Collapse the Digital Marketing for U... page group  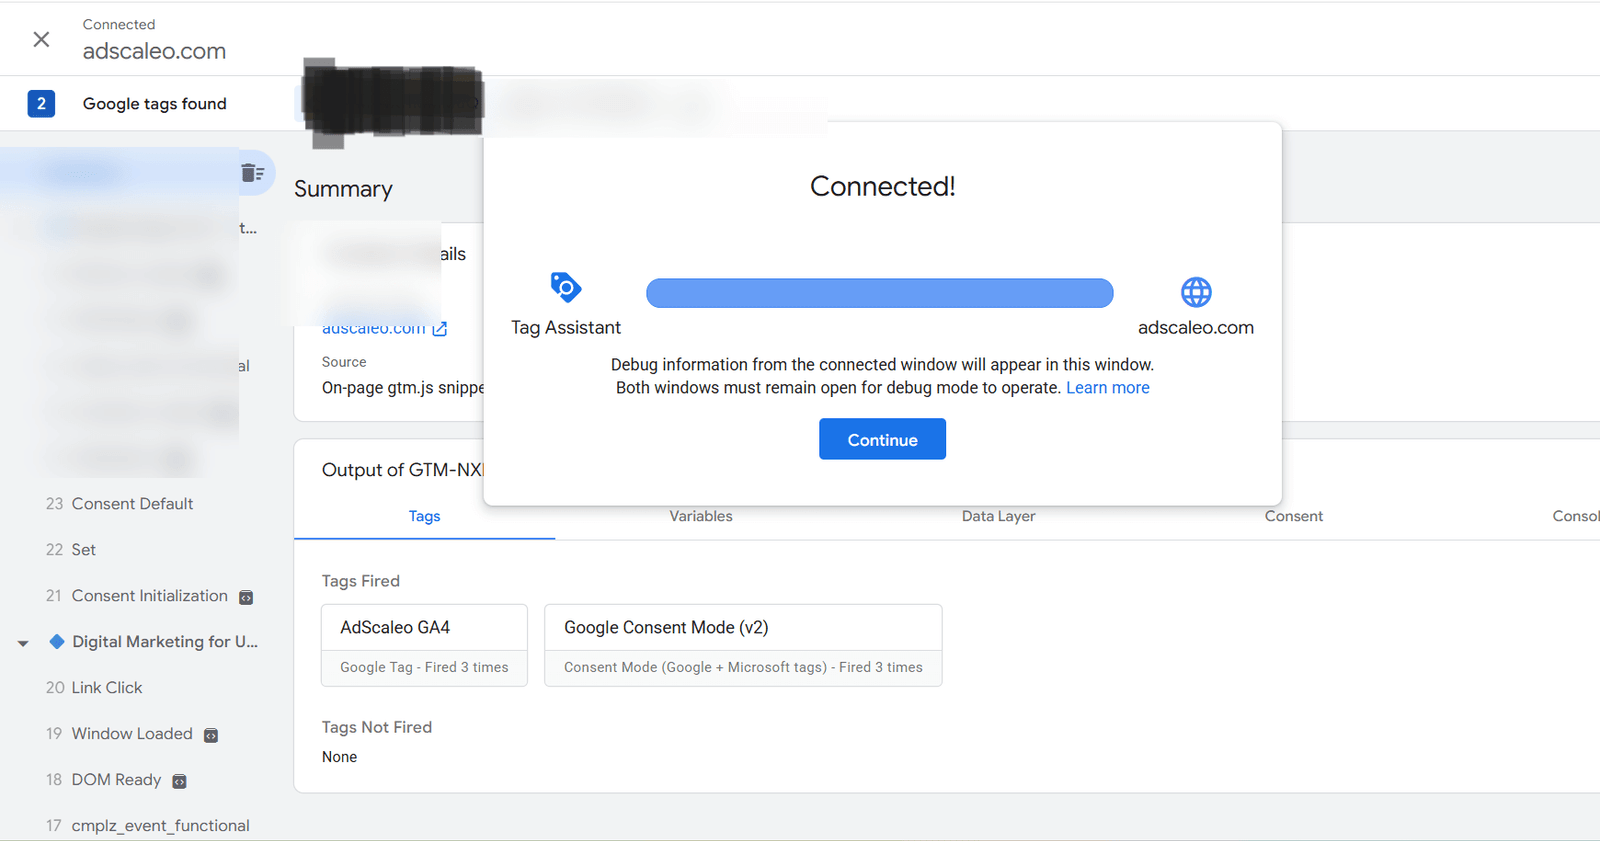pos(23,643)
